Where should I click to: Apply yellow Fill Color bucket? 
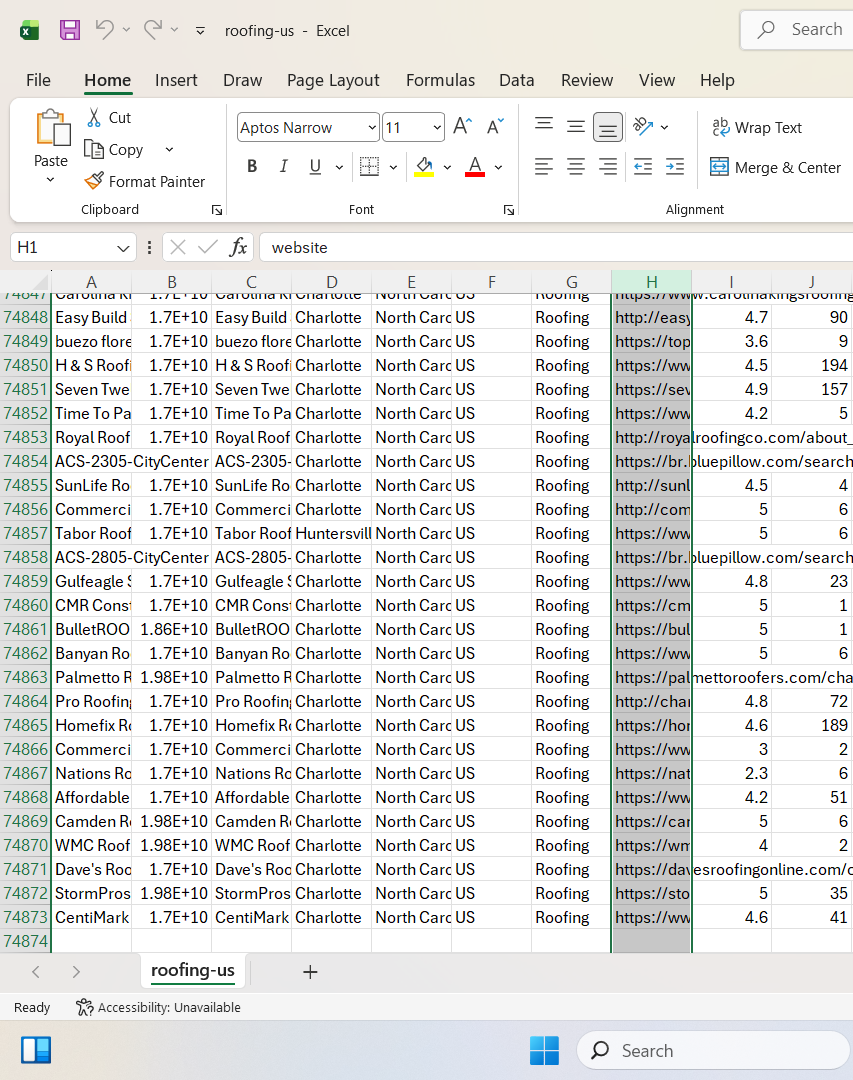point(424,166)
